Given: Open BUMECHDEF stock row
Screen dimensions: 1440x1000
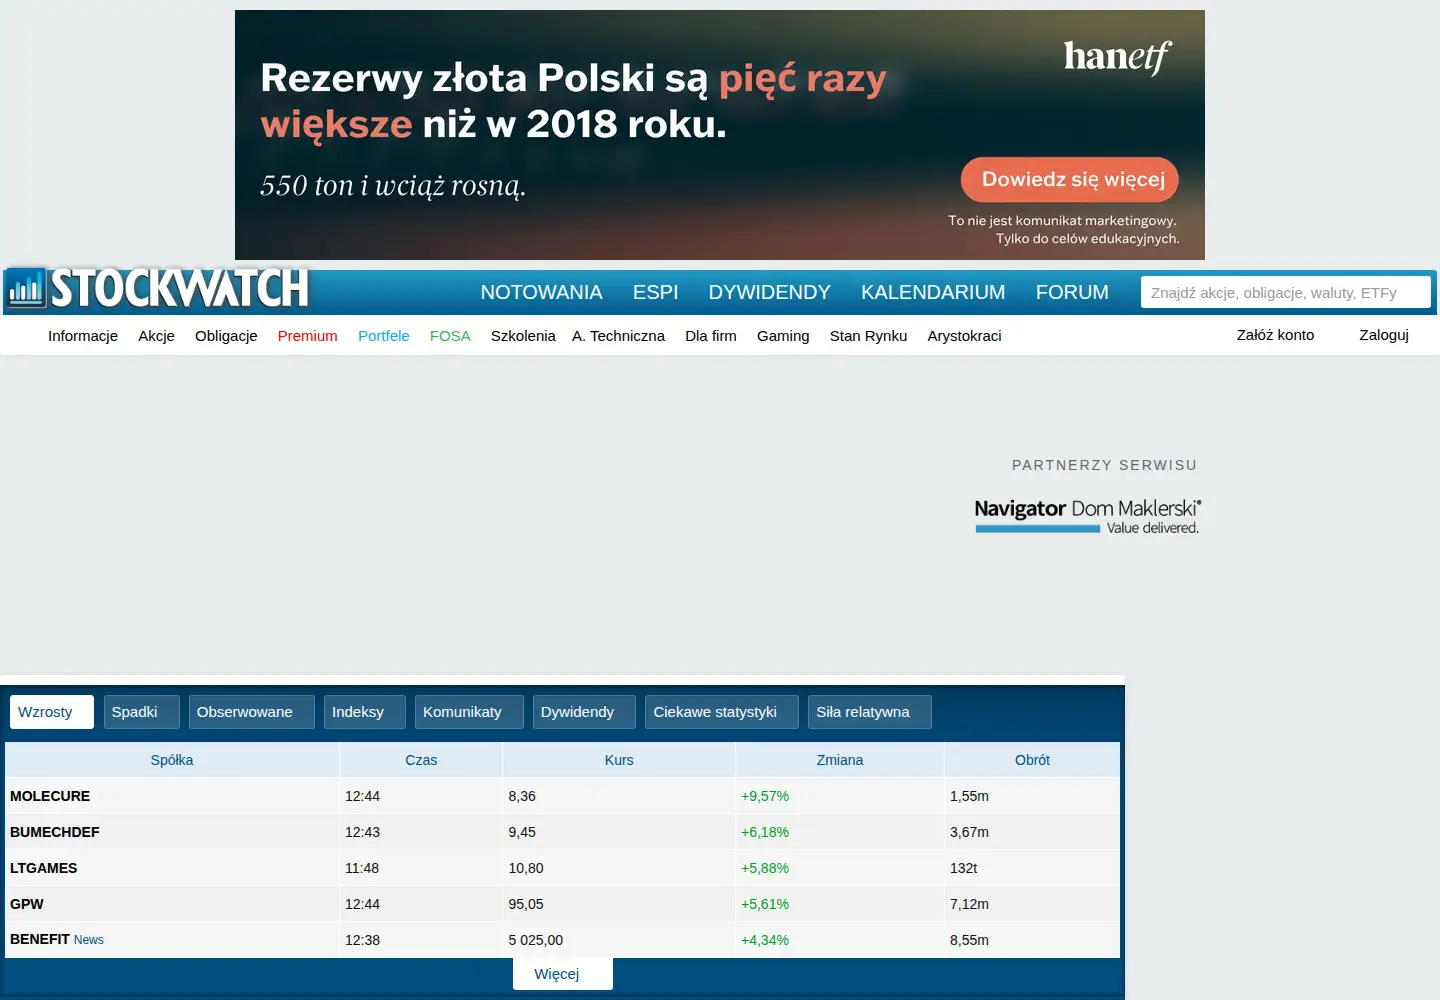Looking at the screenshot, I should coord(562,832).
